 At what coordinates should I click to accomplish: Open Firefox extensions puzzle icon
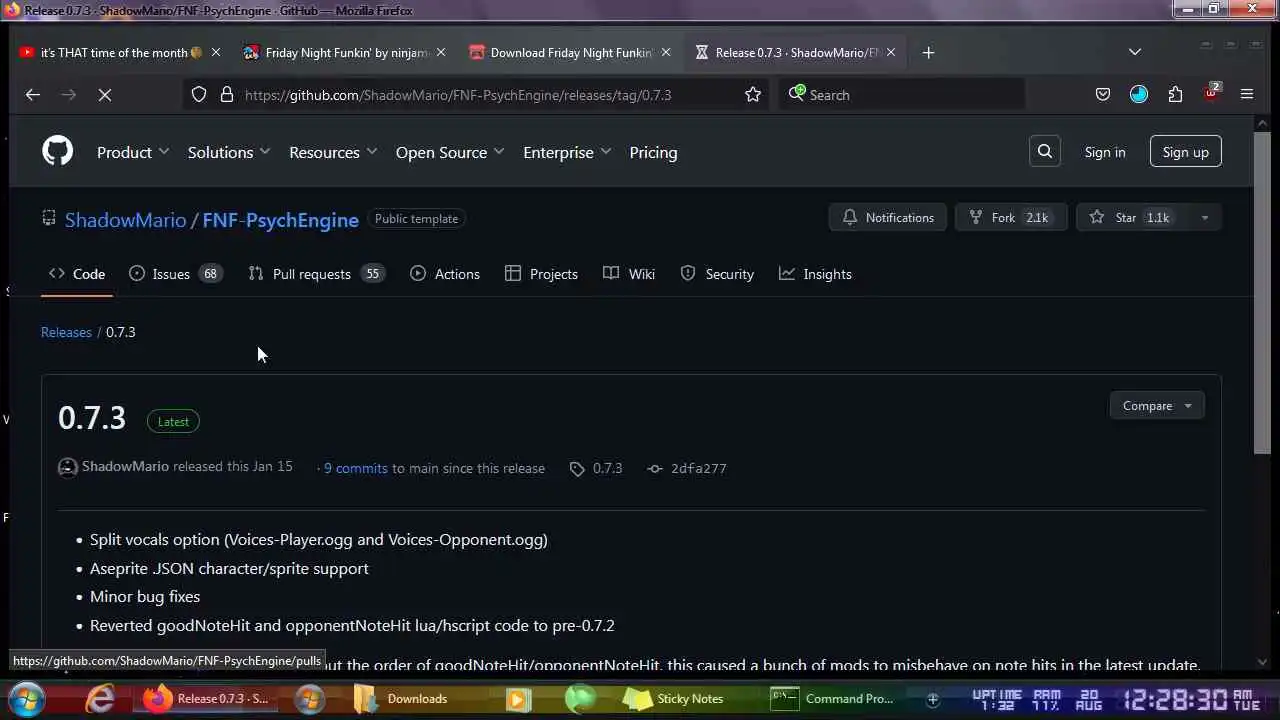1175,95
